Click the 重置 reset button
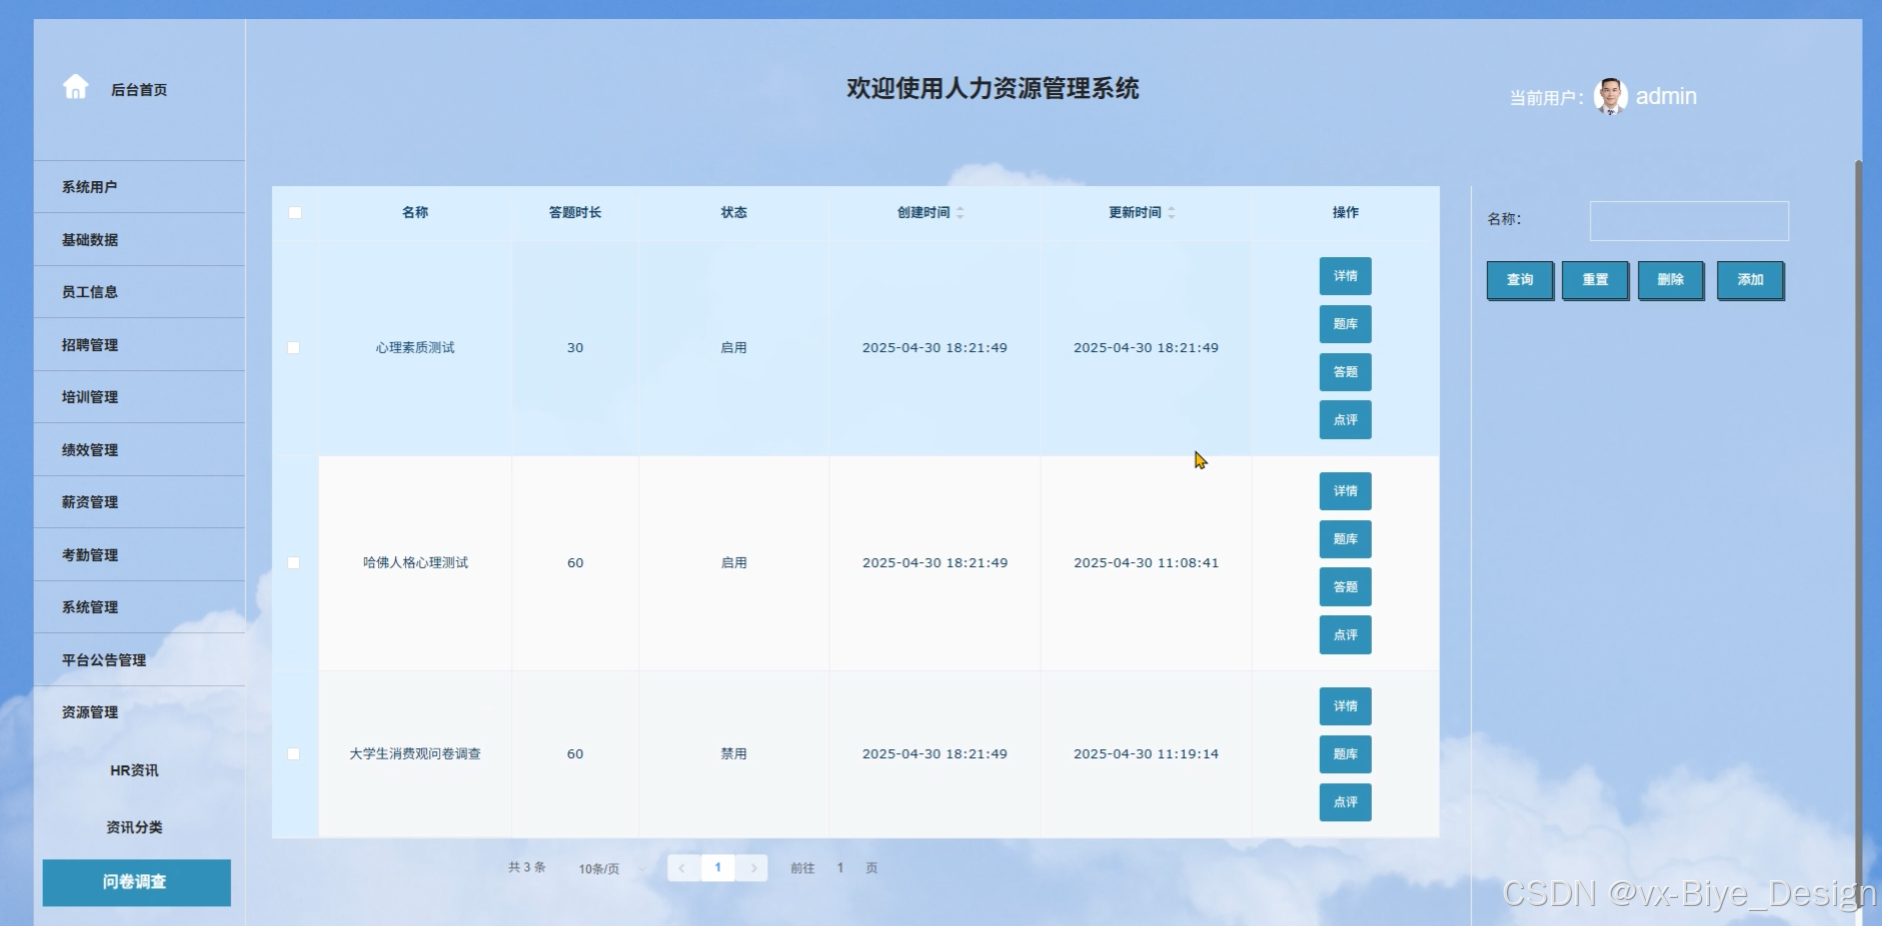Viewport: 1882px width, 926px height. pos(1595,280)
